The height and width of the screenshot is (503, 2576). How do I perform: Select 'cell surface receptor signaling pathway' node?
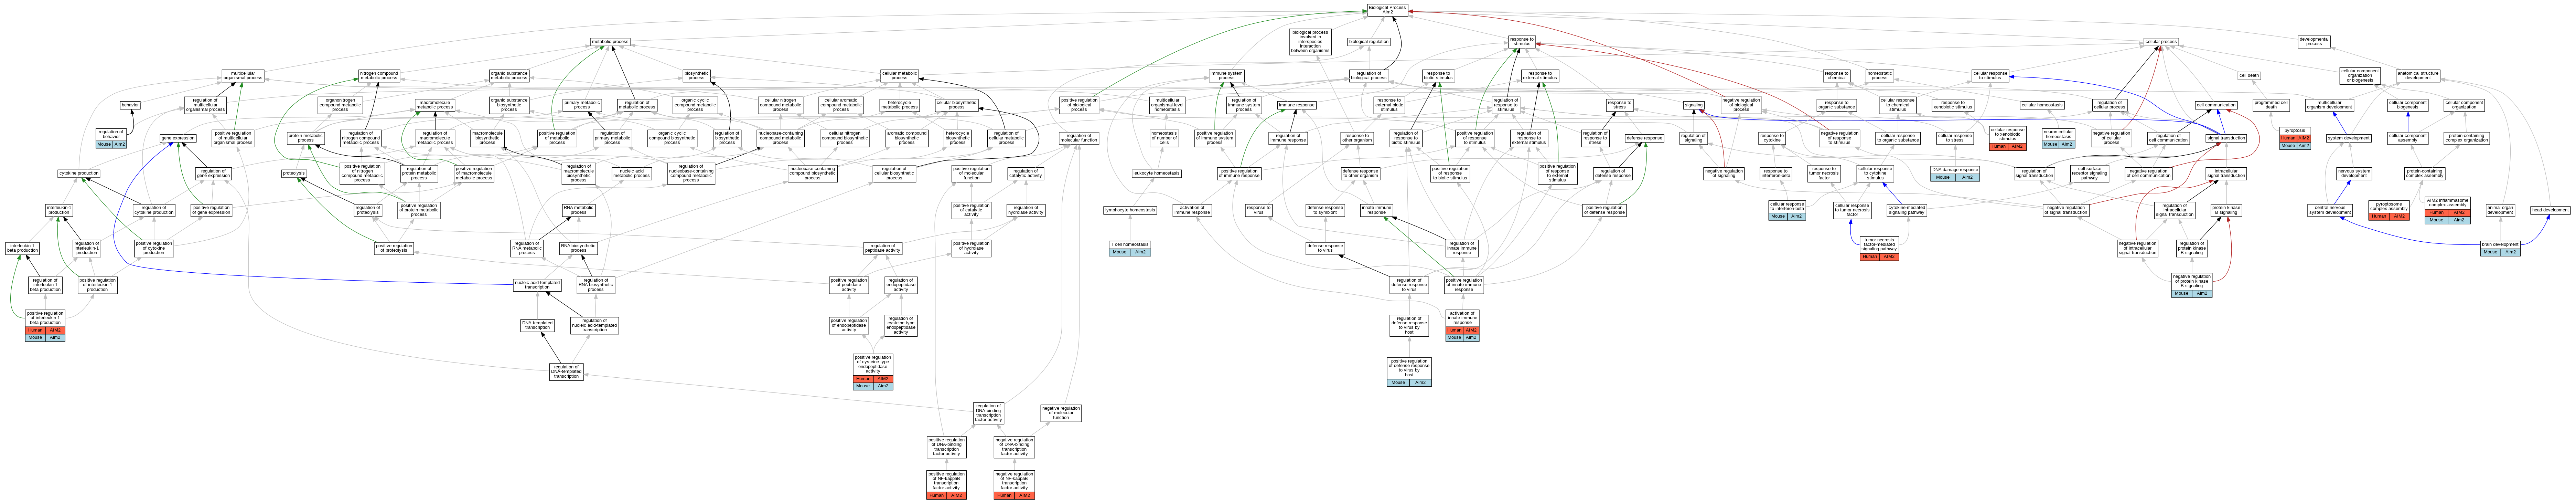2089,174
